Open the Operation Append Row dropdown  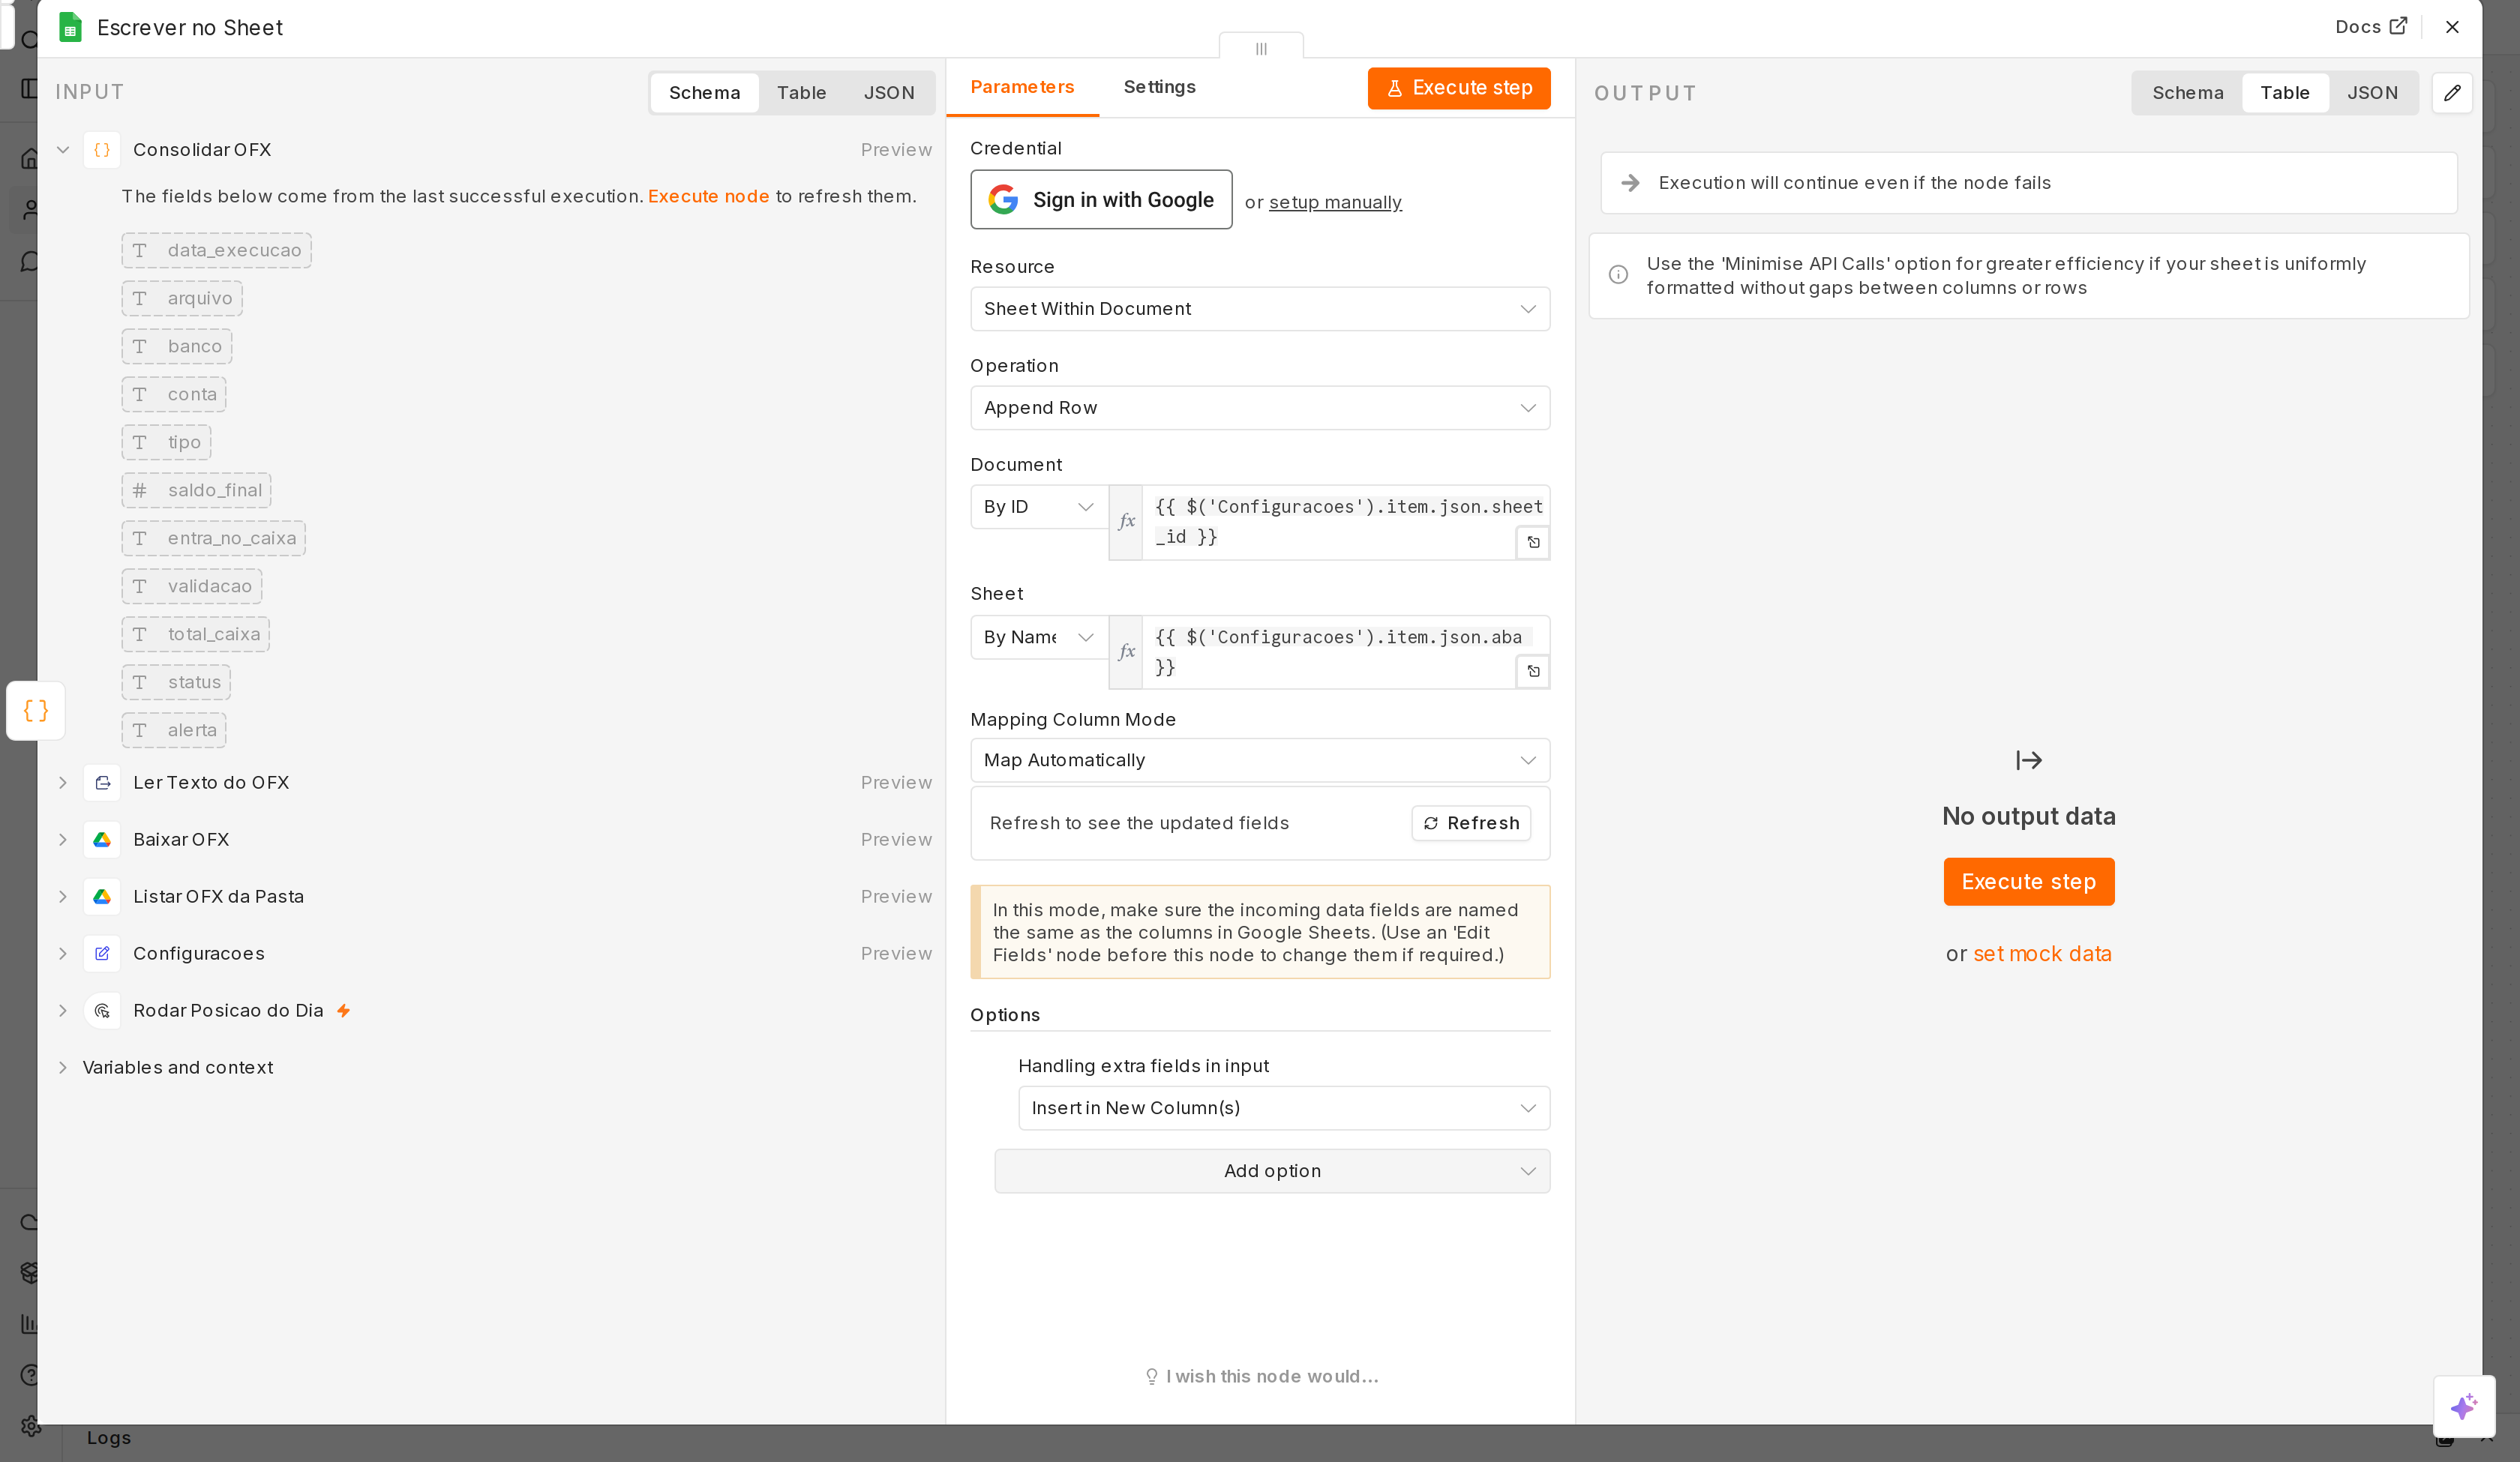(1259, 408)
